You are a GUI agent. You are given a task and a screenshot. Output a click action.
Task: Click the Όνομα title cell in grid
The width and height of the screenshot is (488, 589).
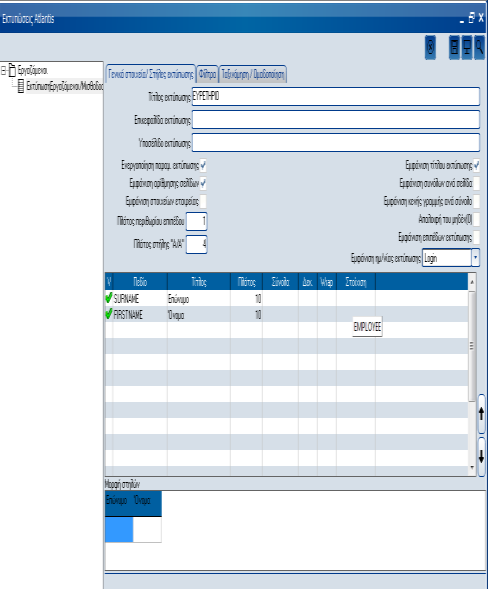click(199, 314)
